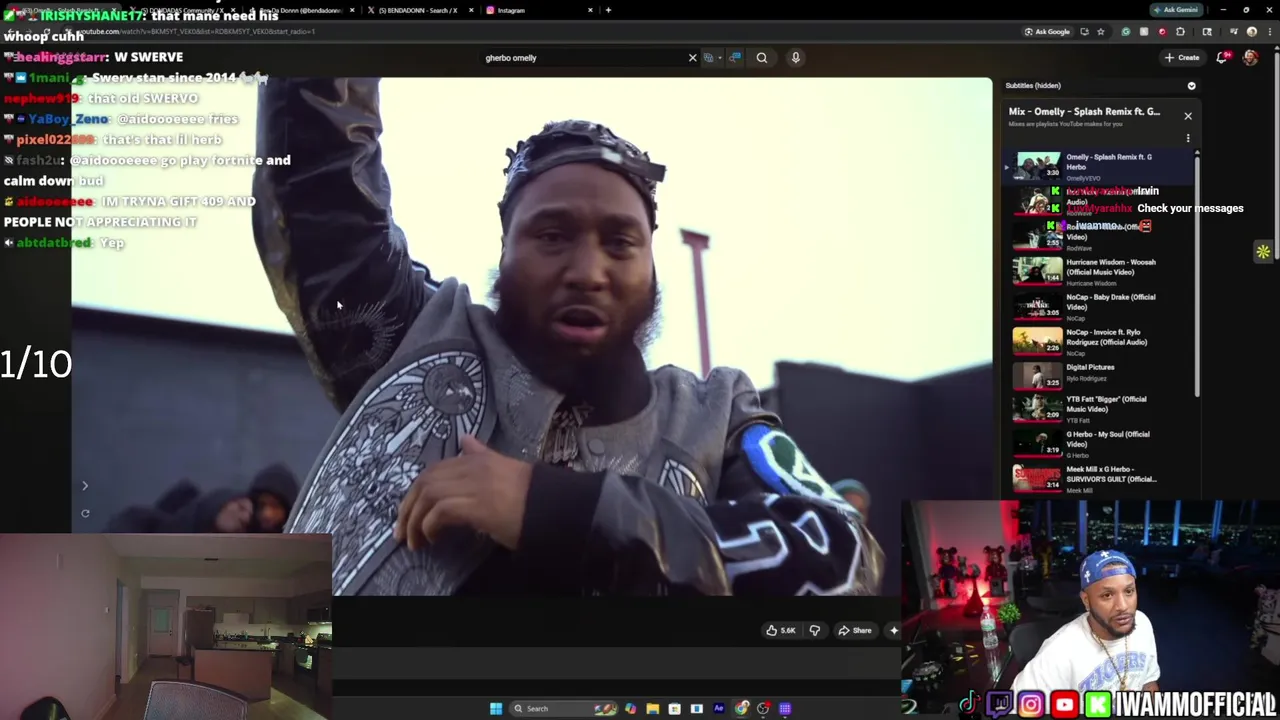This screenshot has width=1280, height=720.
Task: Open Microsoft Store from the taskbar
Action: (x=674, y=709)
